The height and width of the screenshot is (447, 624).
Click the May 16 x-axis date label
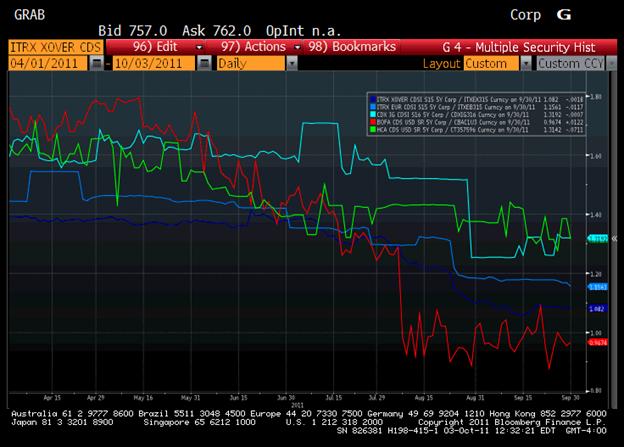click(143, 398)
